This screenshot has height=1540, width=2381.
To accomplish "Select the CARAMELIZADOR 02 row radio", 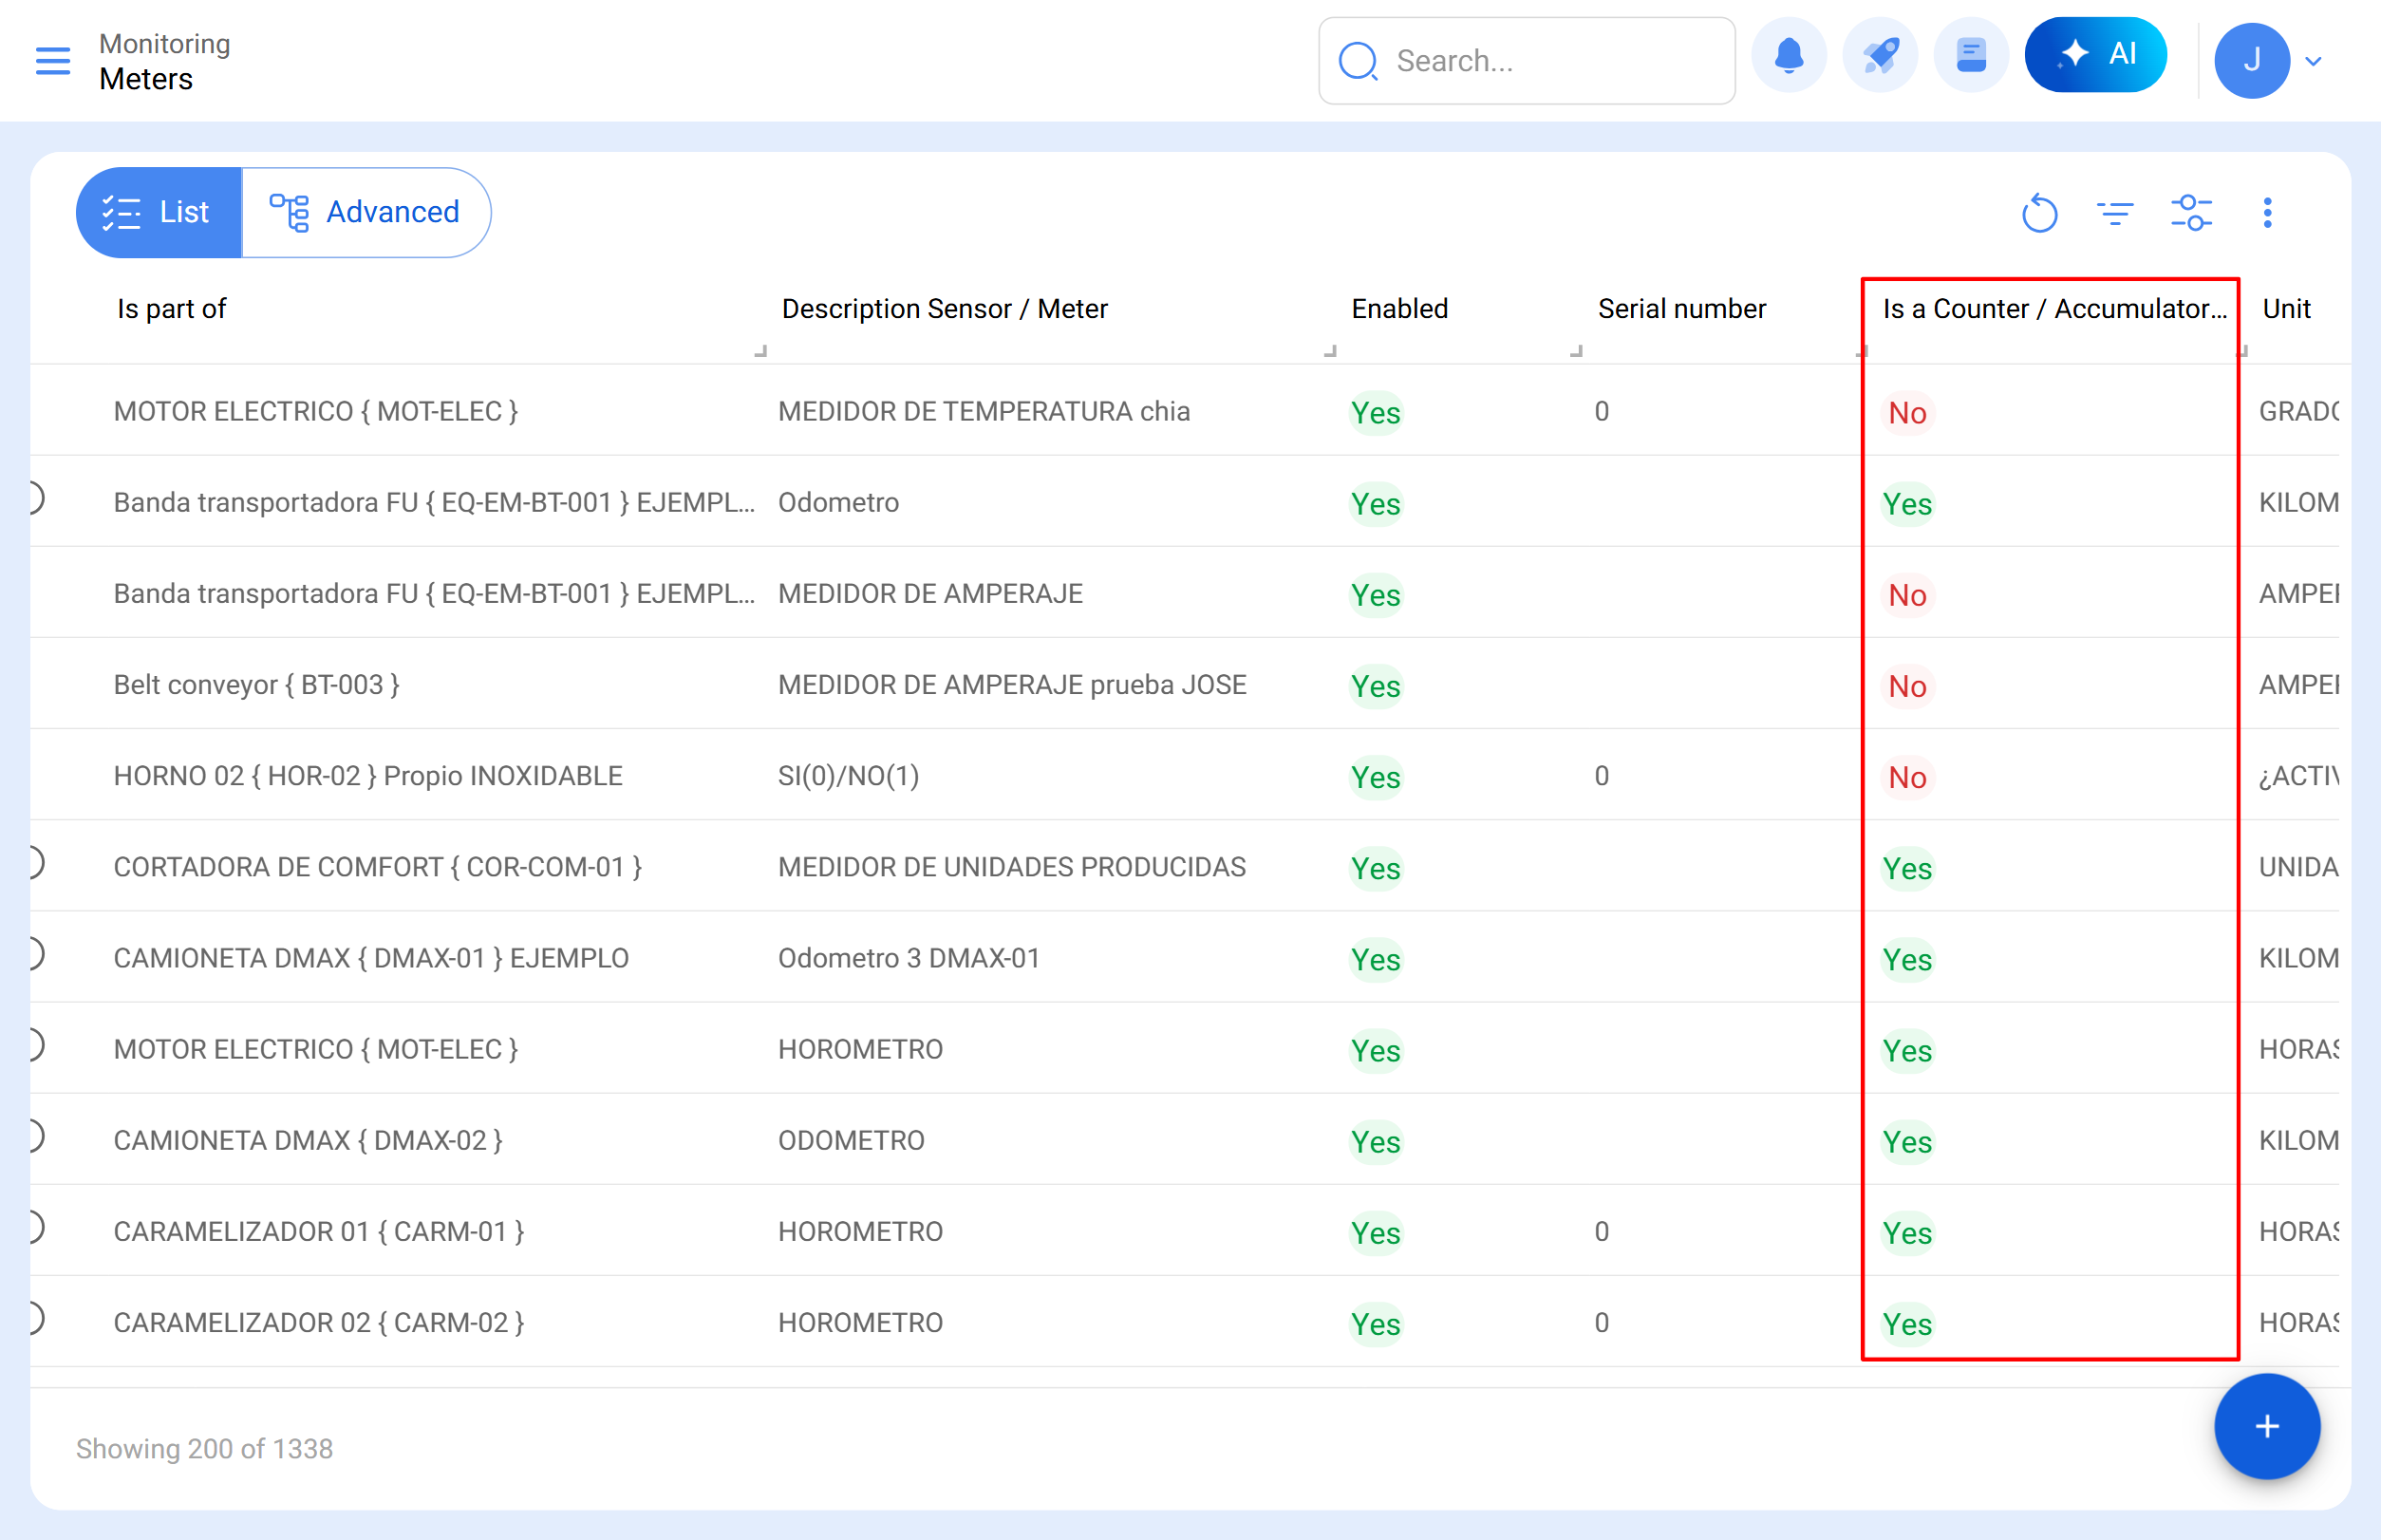I will tap(36, 1318).
